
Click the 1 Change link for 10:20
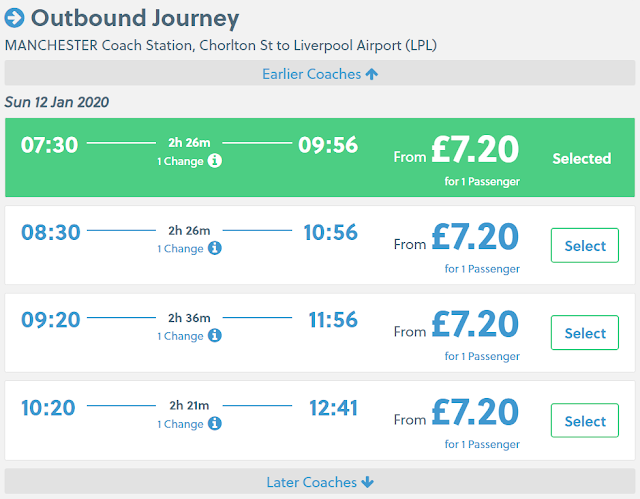(x=180, y=424)
